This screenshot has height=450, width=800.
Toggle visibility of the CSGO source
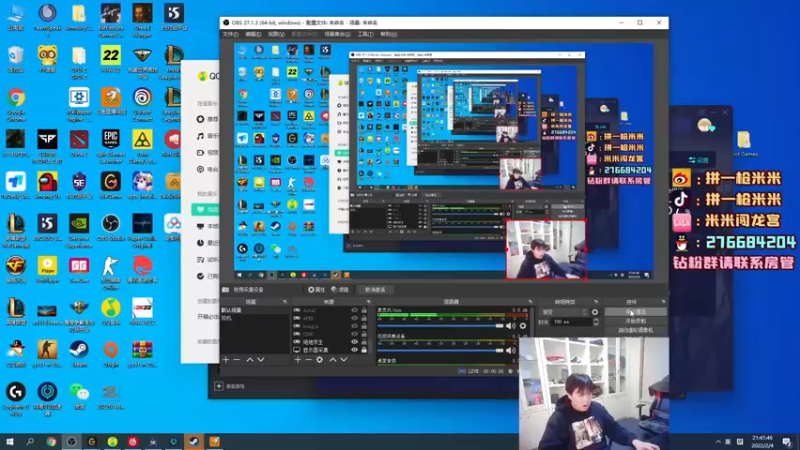click(355, 334)
